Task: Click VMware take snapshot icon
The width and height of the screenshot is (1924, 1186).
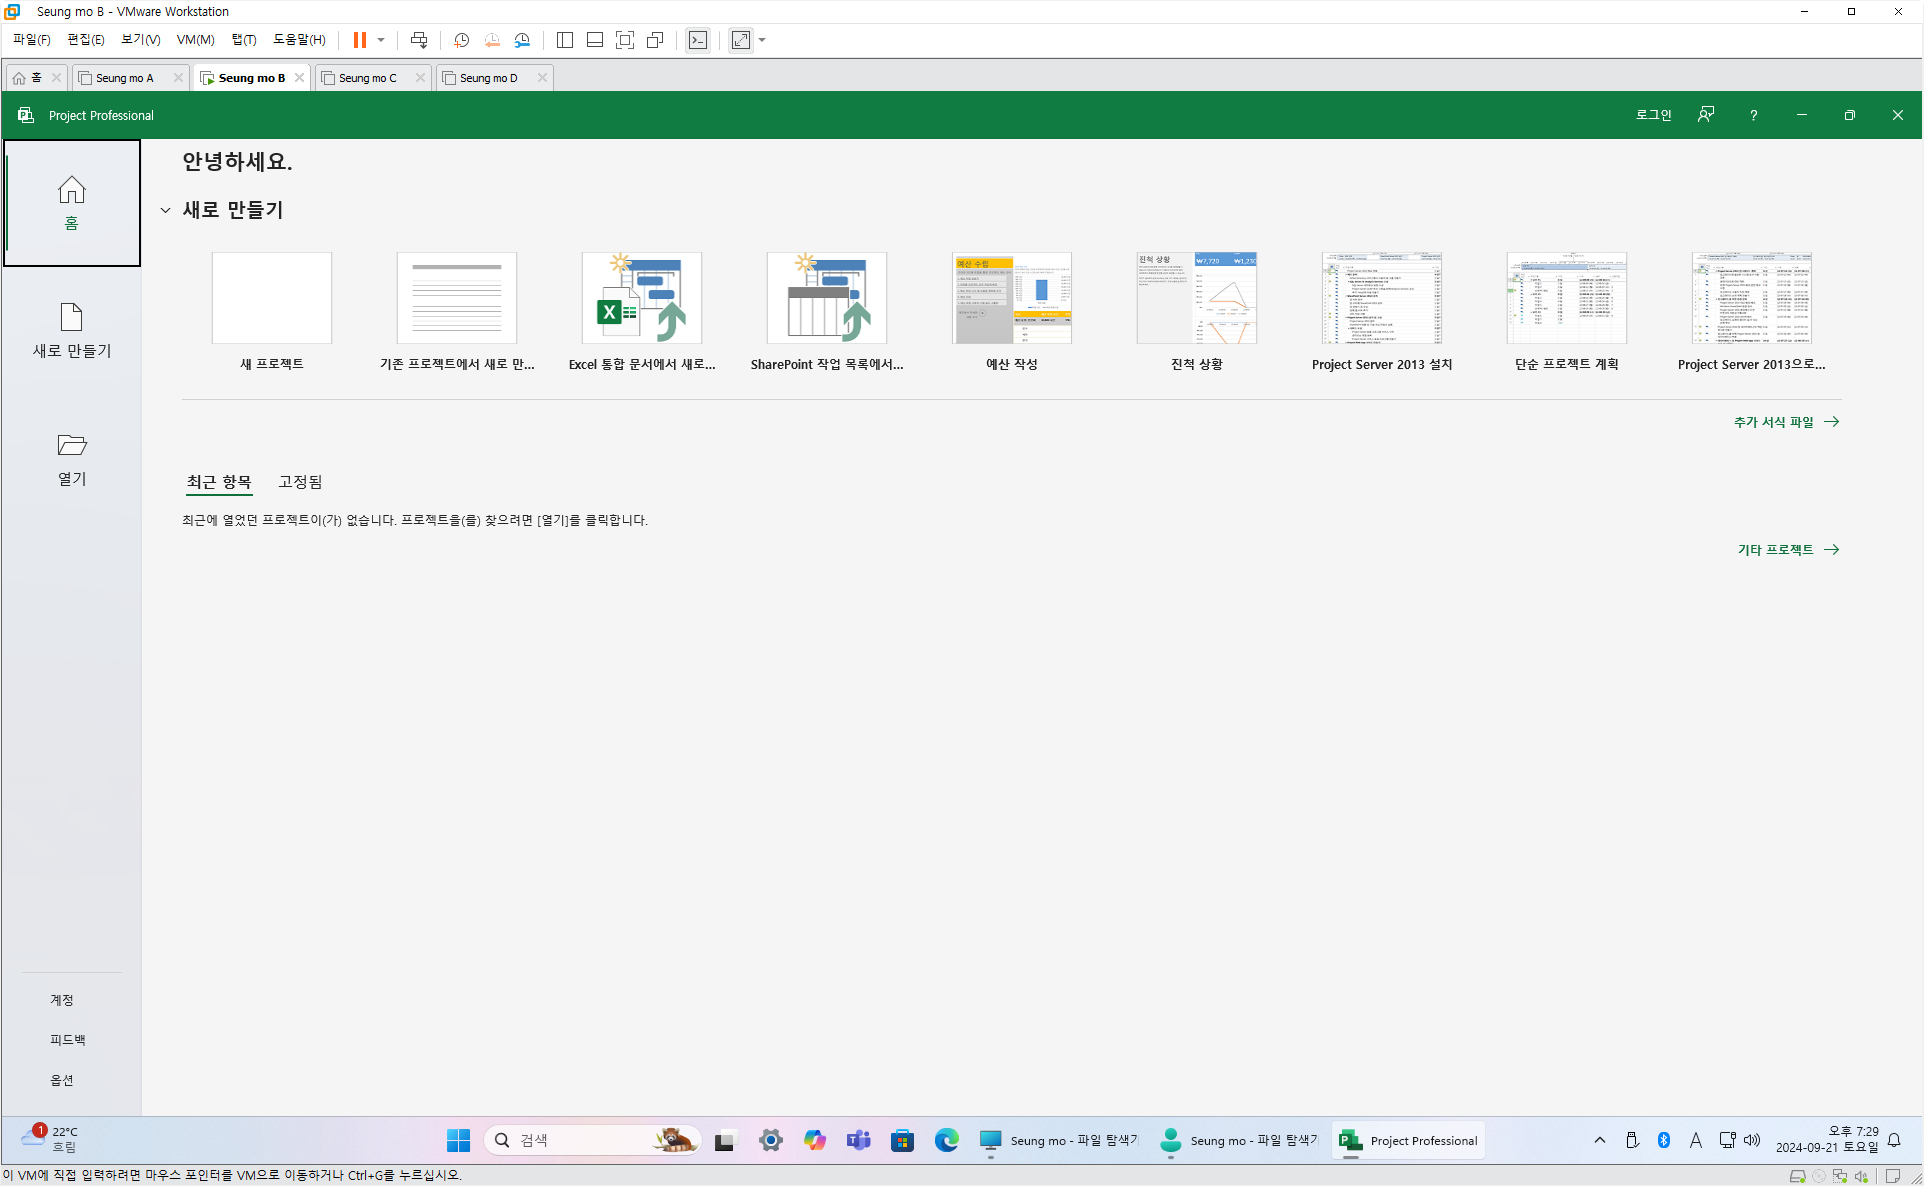Action: pos(461,40)
